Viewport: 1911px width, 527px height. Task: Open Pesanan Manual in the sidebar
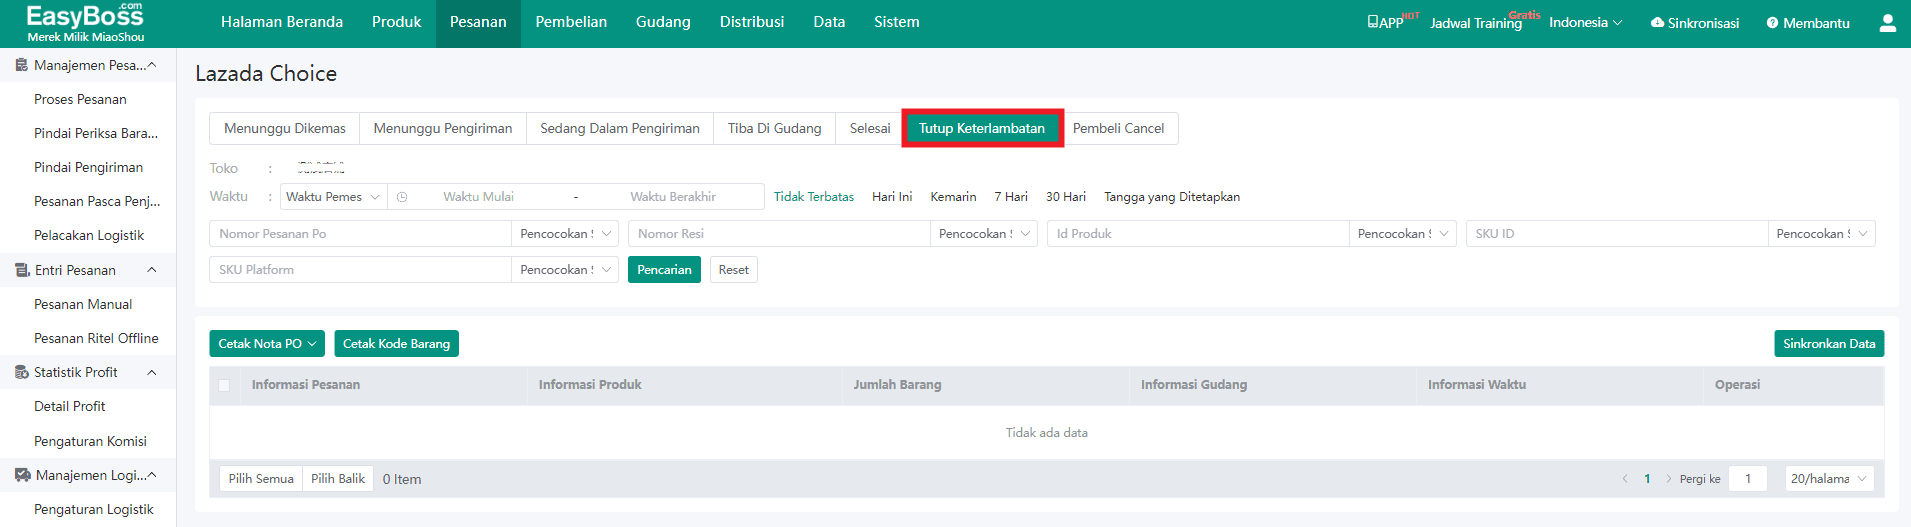[83, 304]
